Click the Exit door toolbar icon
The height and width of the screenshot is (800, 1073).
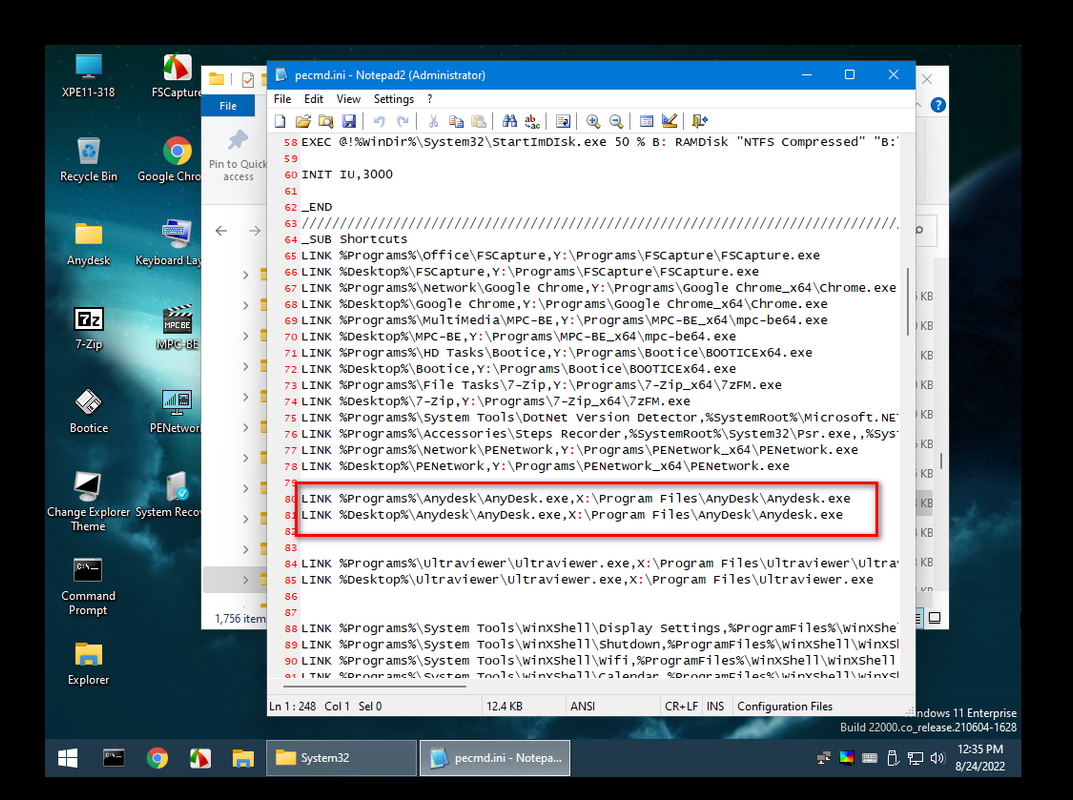[699, 121]
